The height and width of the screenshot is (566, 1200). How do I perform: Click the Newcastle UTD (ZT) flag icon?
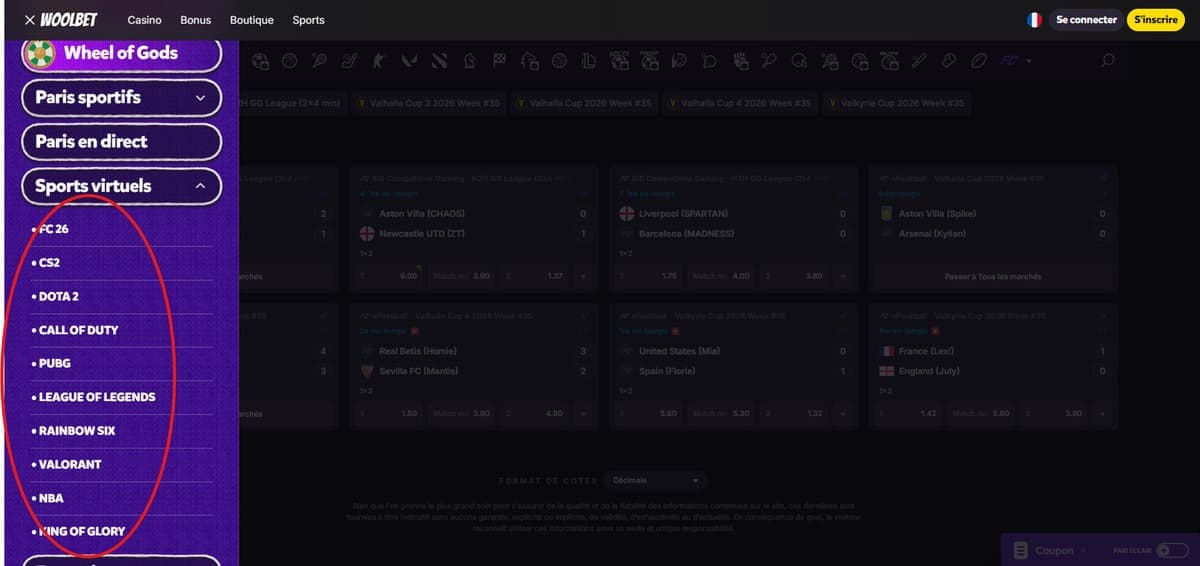367,234
